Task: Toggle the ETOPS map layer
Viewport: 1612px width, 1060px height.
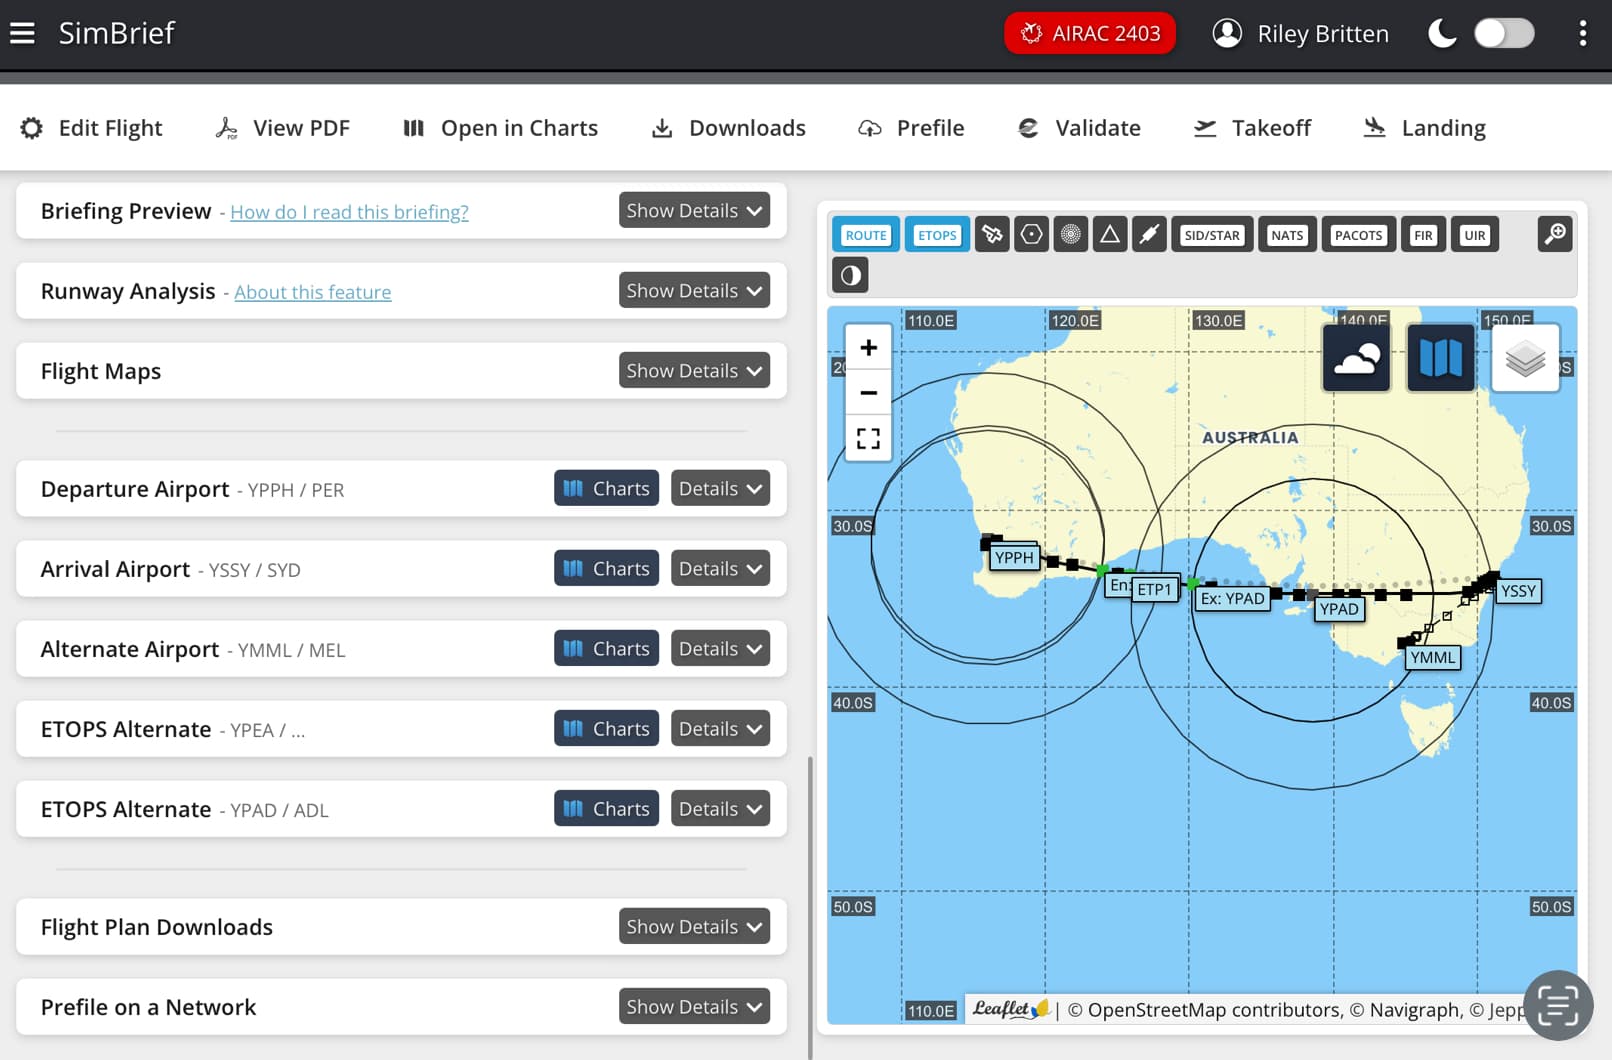Action: coord(937,235)
